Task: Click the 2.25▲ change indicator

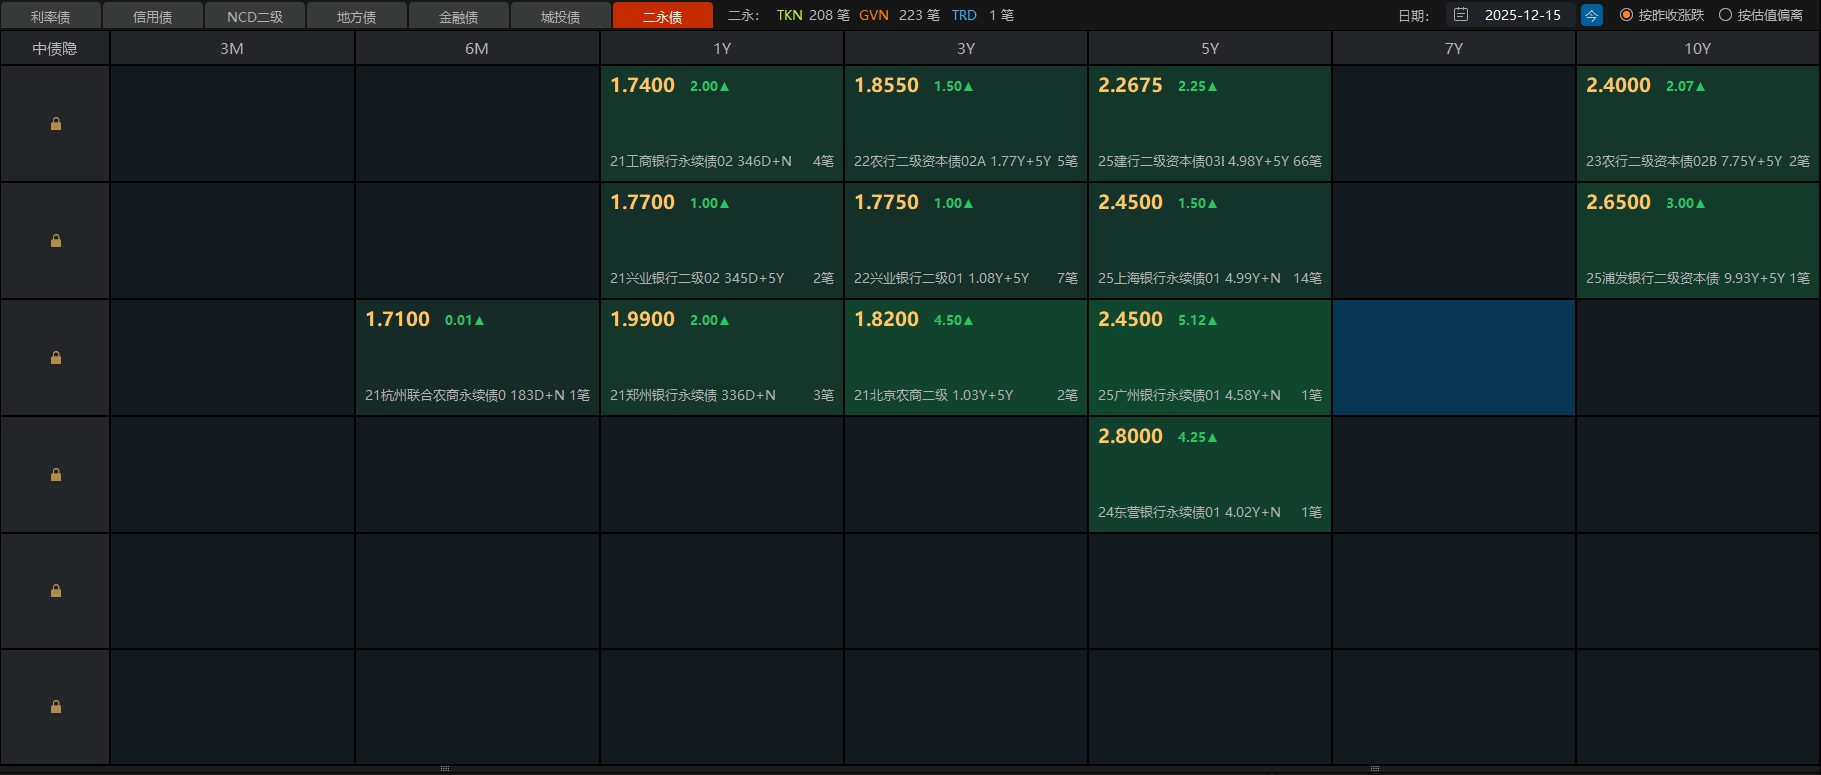Action: 1197,87
